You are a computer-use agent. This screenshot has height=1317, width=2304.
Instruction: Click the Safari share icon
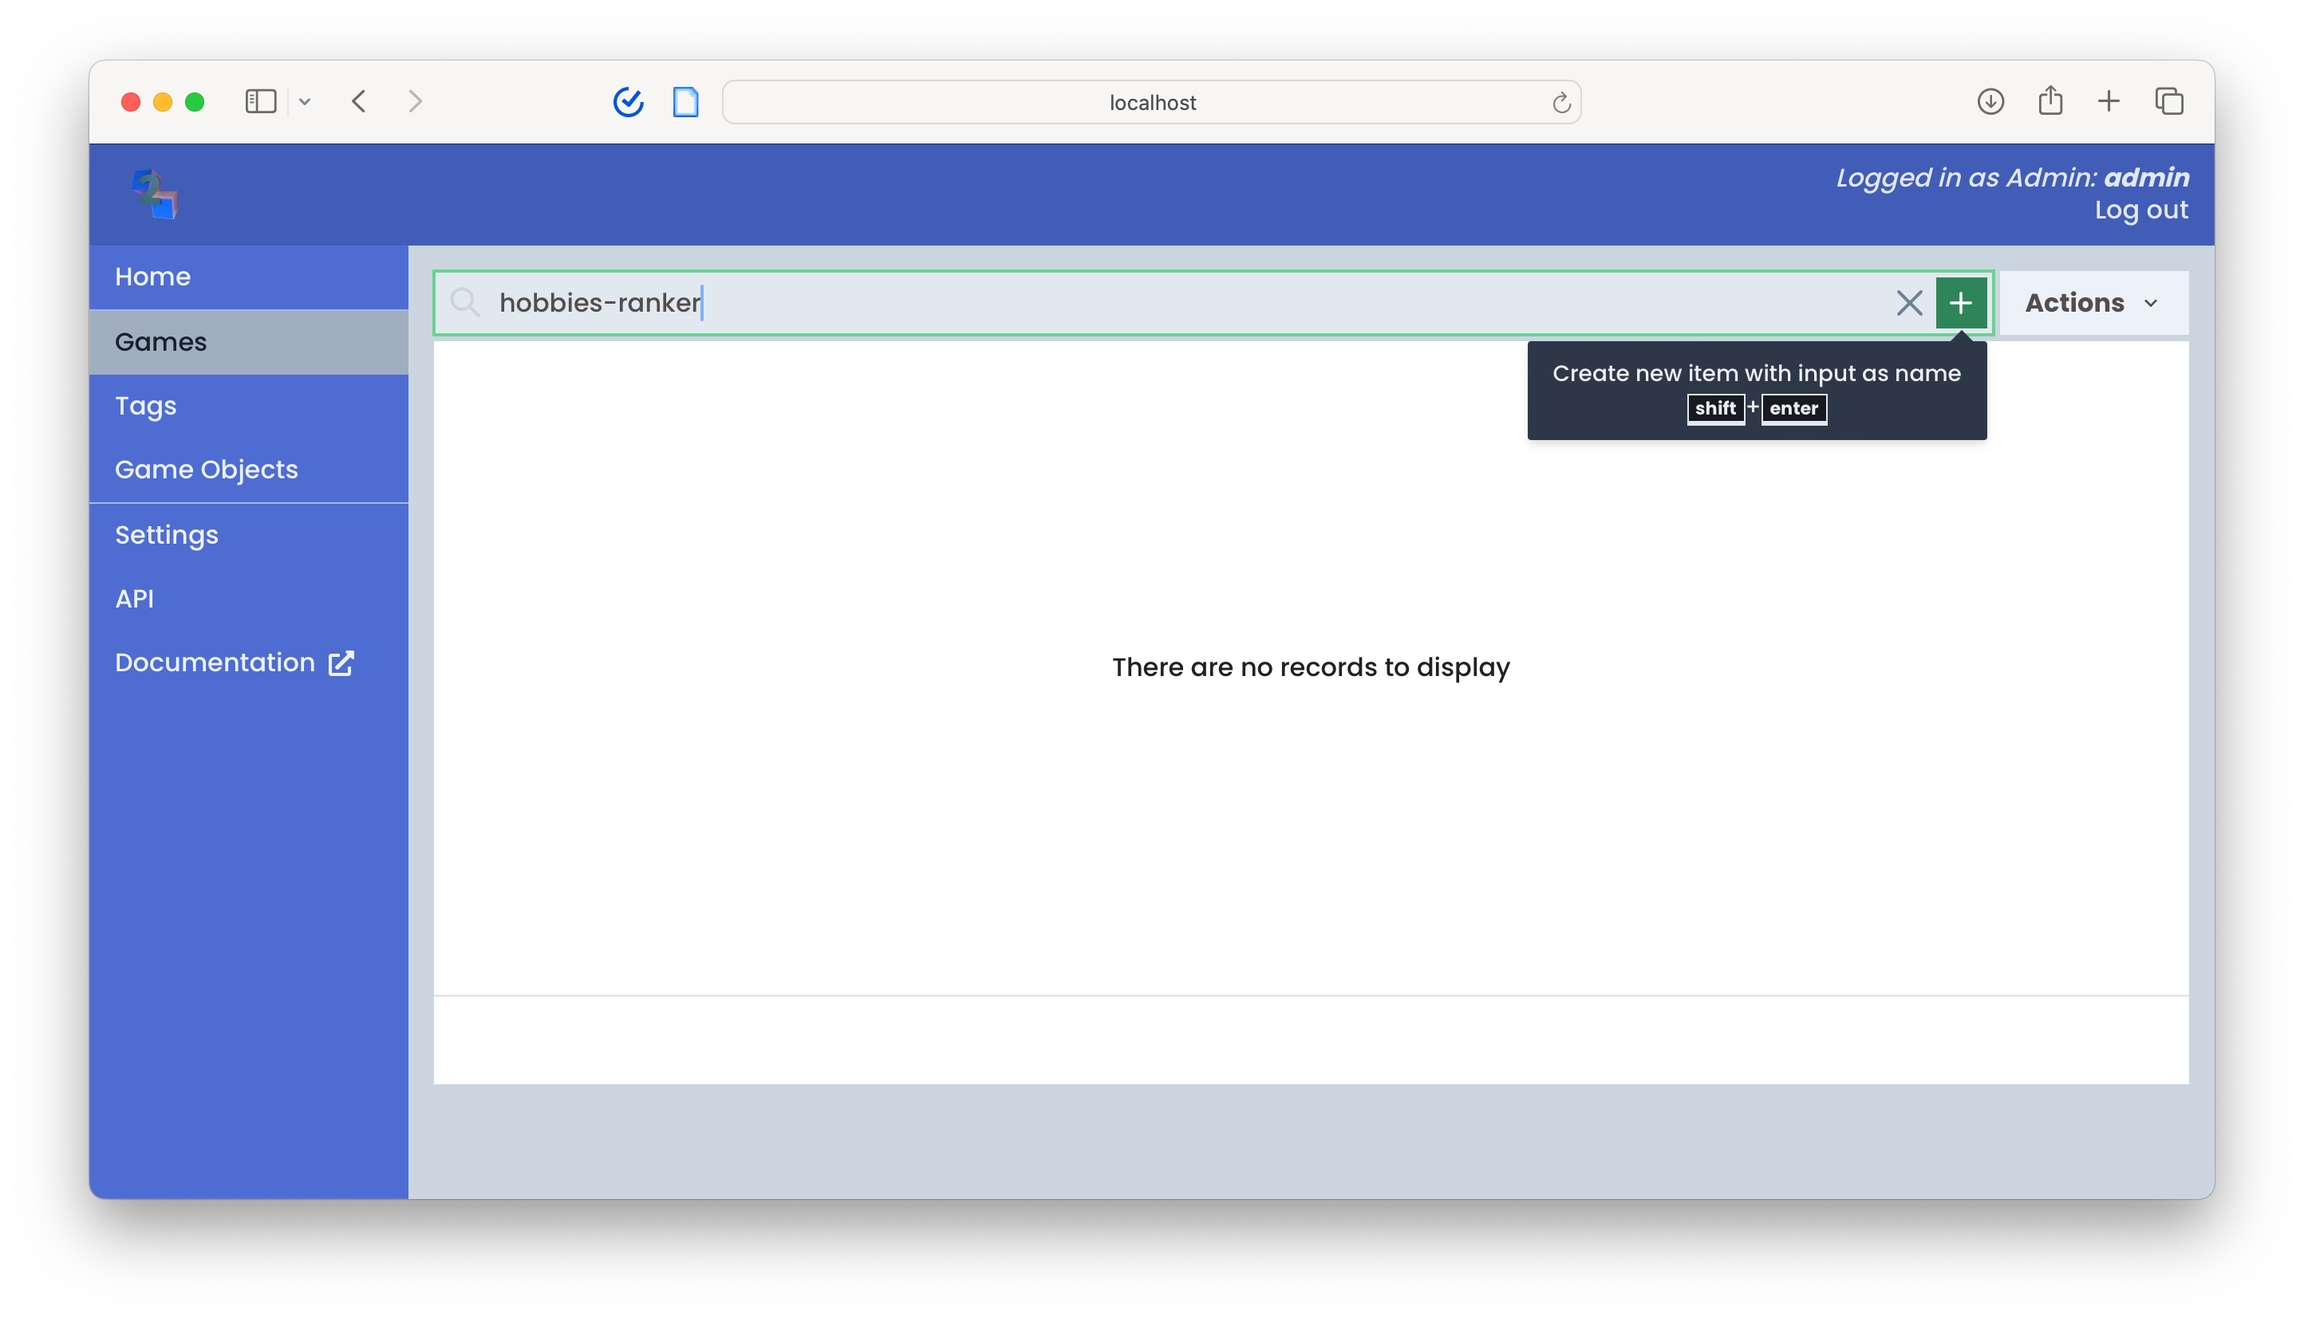[2050, 100]
